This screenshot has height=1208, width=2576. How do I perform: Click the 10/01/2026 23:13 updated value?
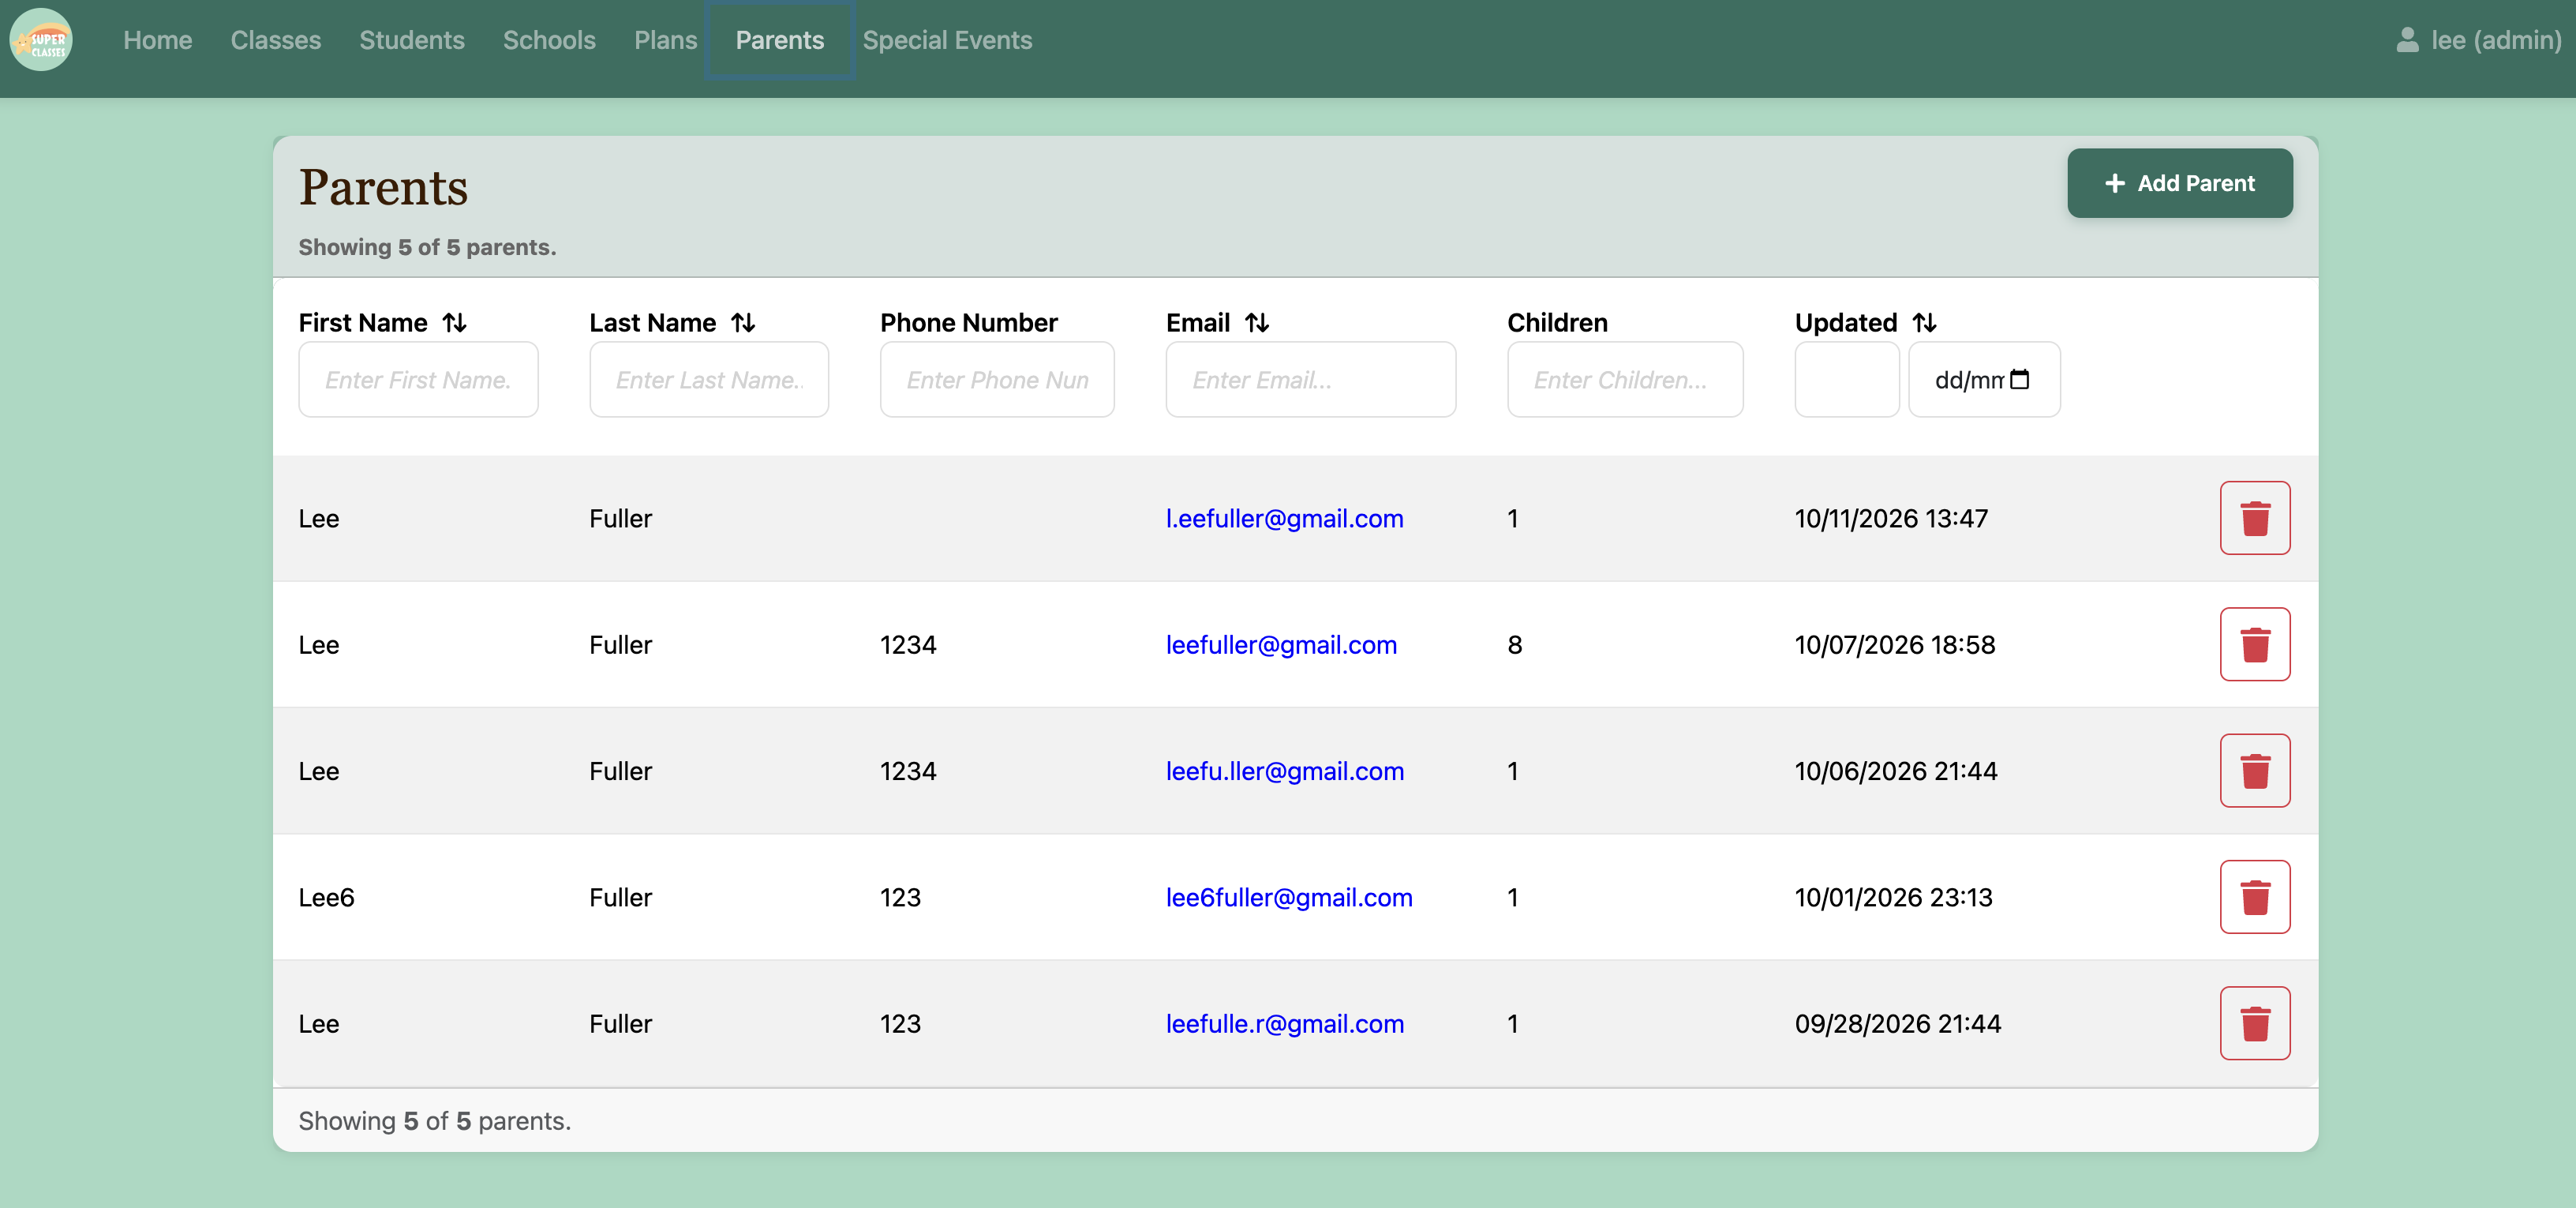tap(1893, 897)
